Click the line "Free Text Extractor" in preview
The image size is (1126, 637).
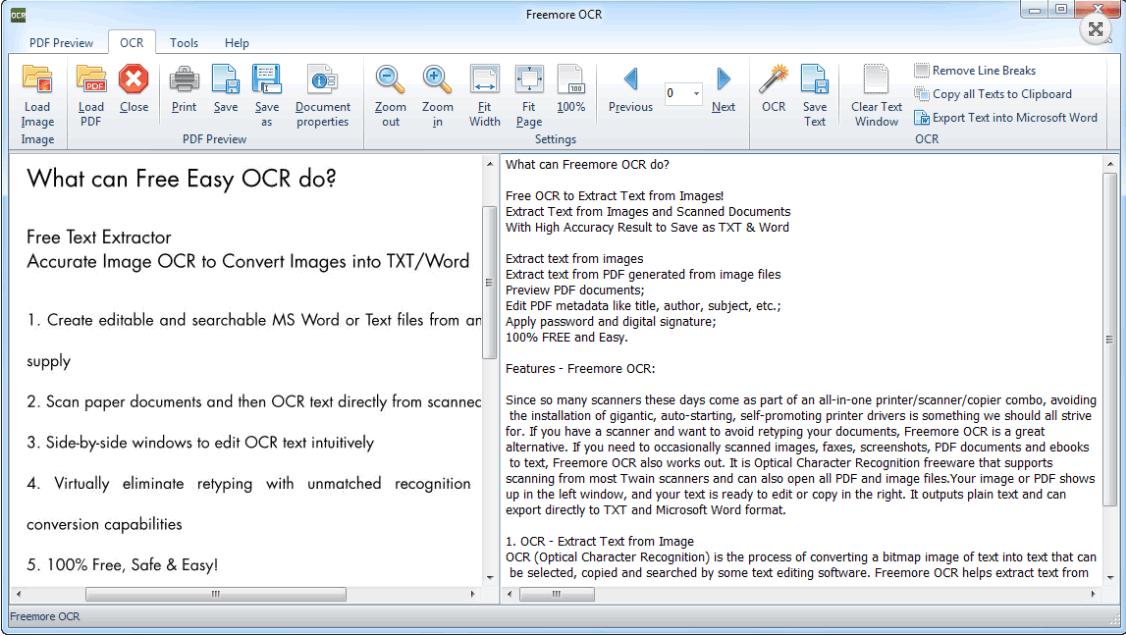(99, 237)
